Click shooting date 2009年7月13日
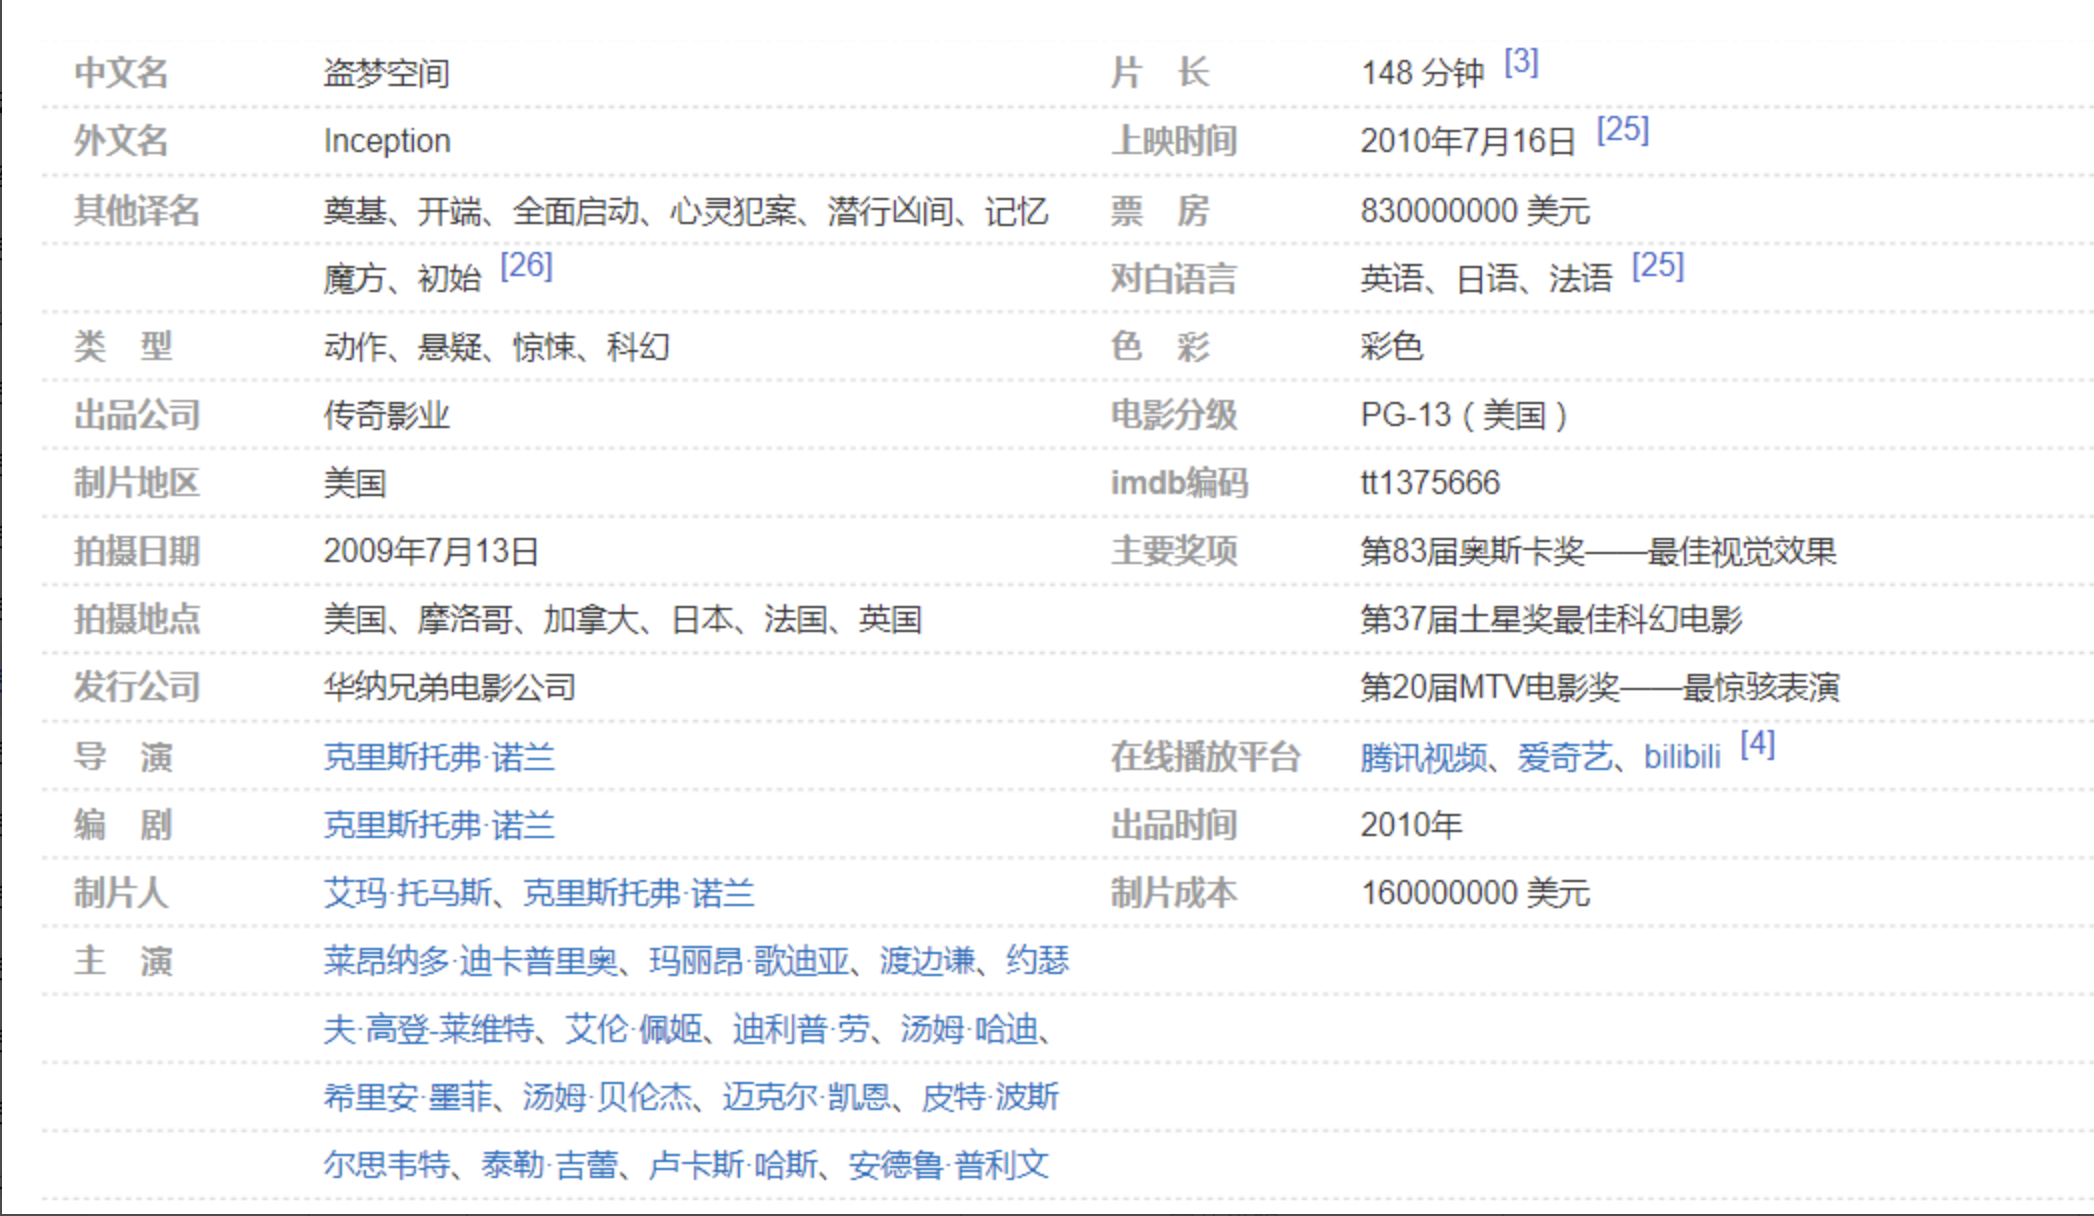2094x1216 pixels. (x=431, y=551)
